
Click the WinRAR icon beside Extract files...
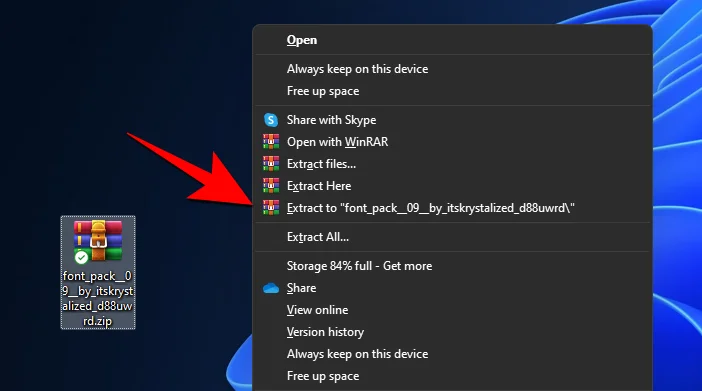point(271,164)
